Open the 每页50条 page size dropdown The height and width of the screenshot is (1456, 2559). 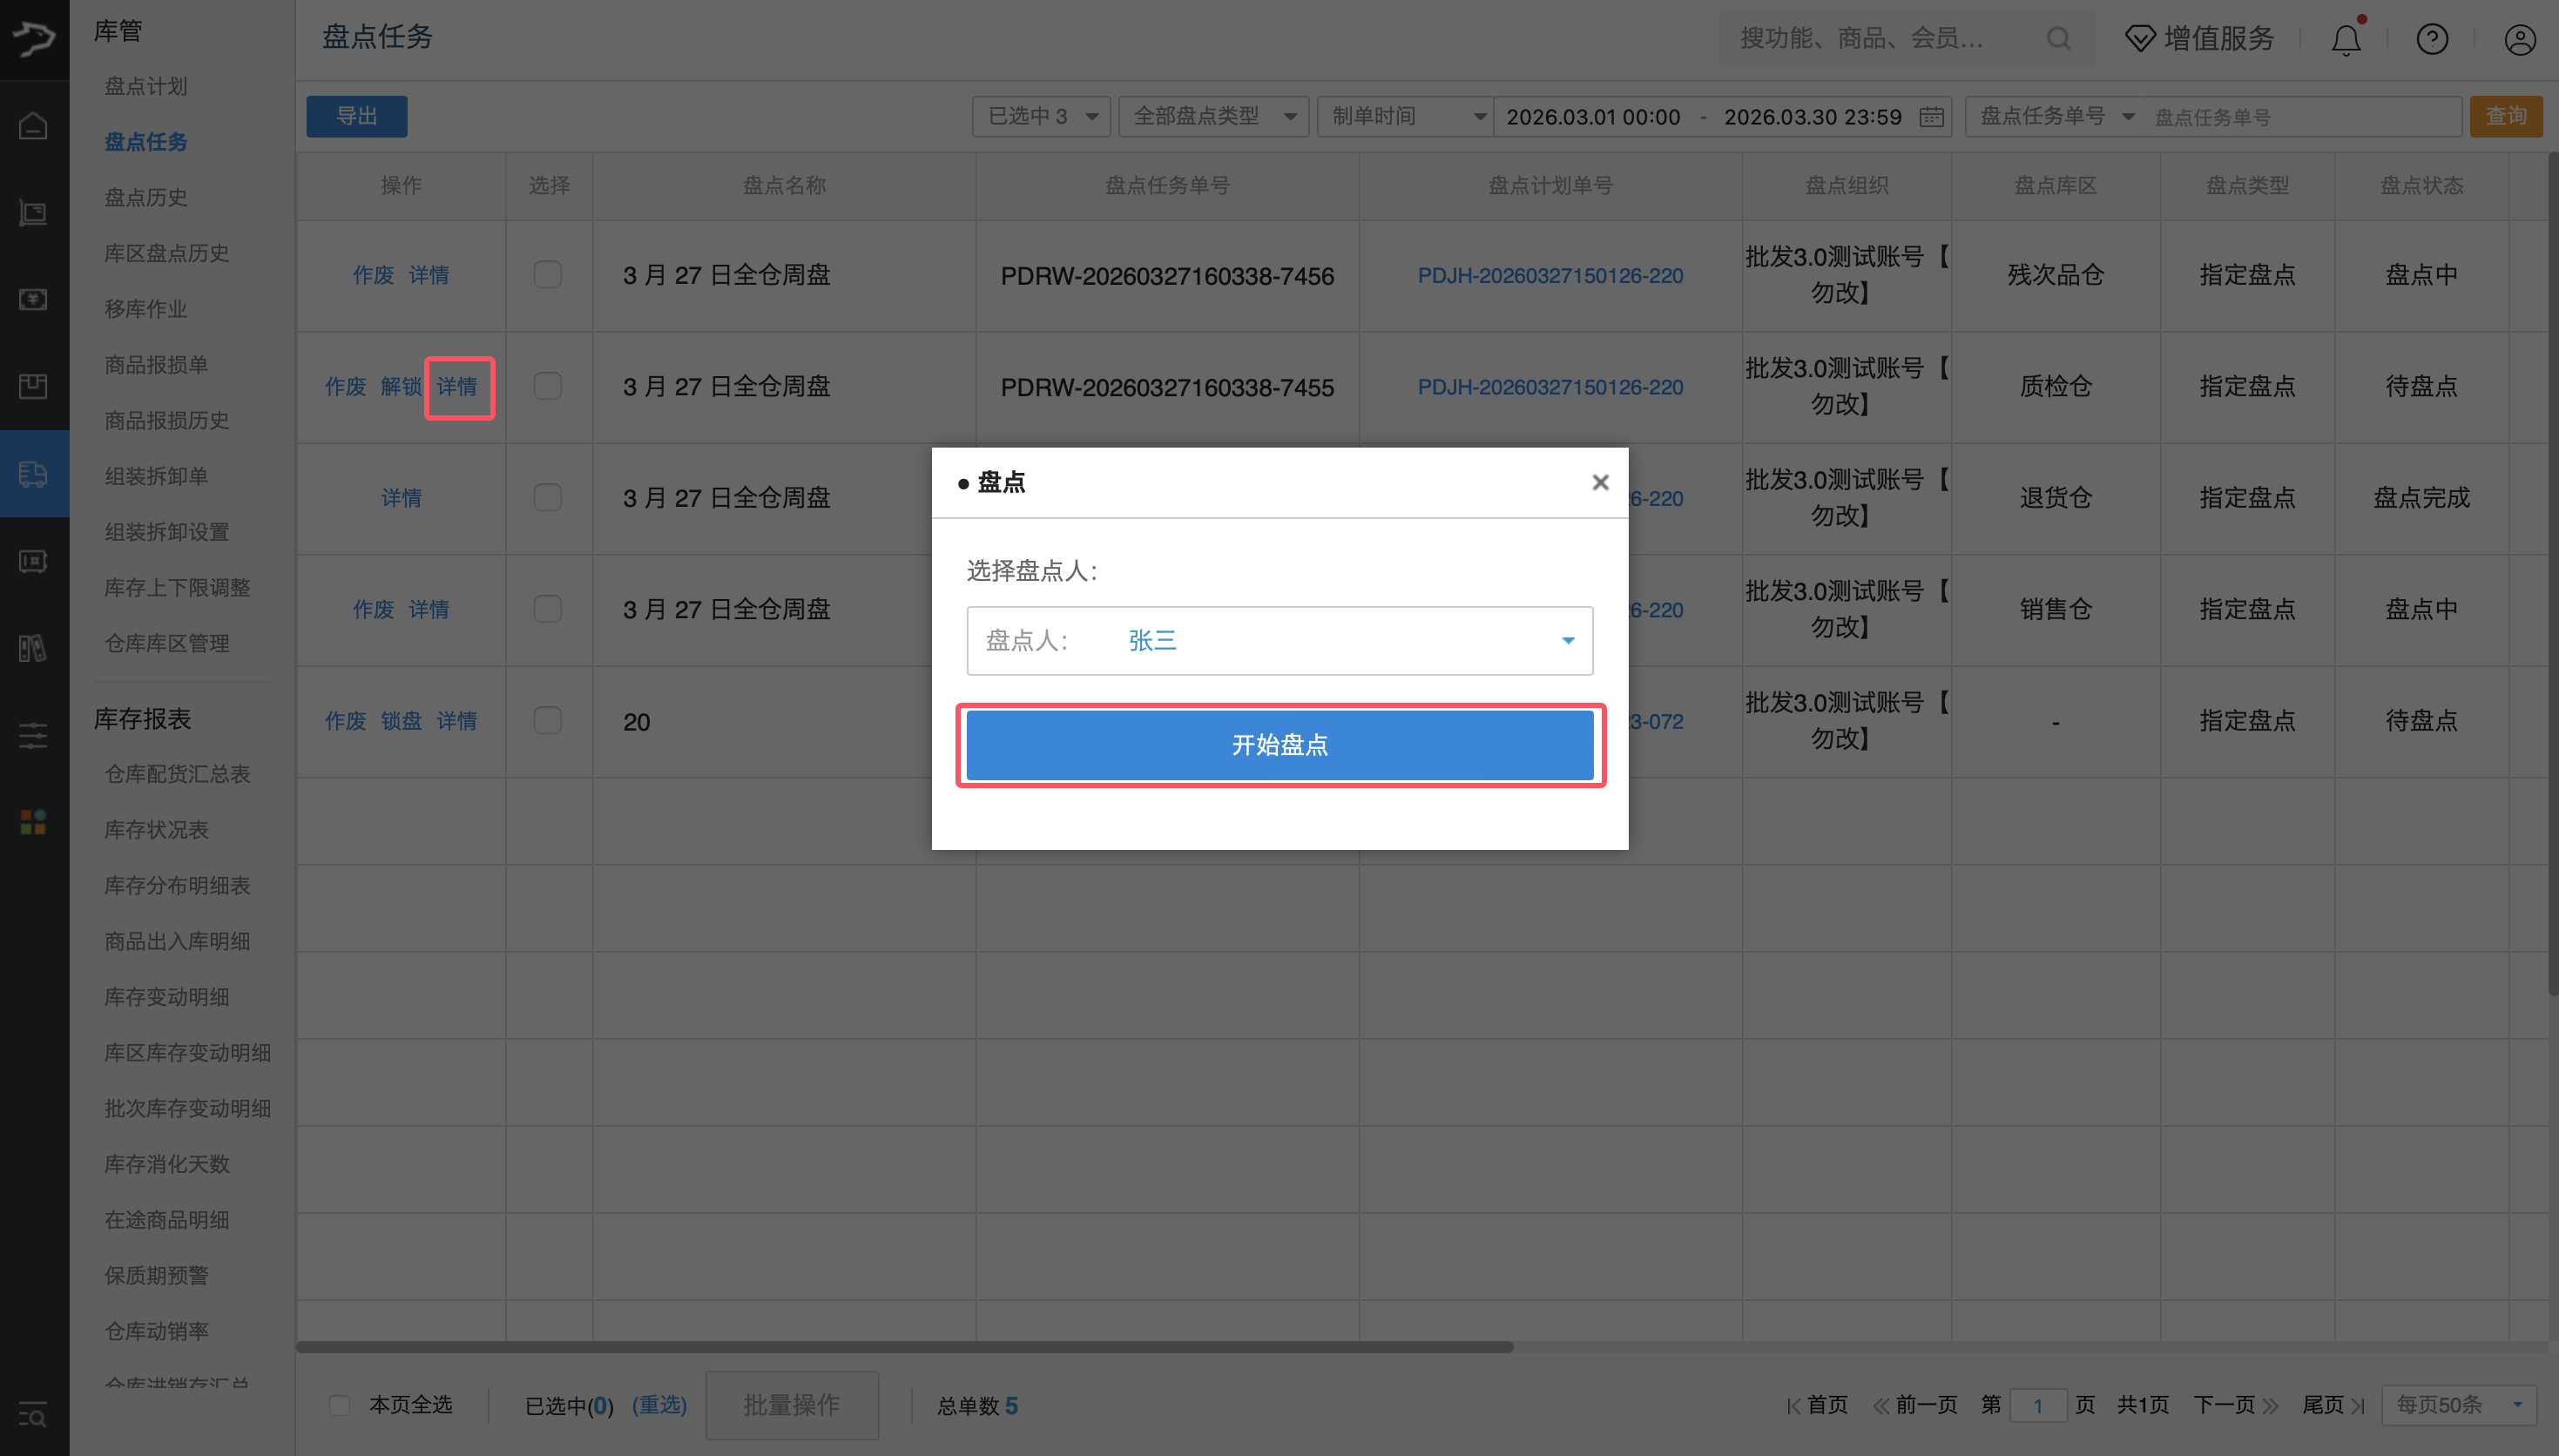tap(2458, 1405)
